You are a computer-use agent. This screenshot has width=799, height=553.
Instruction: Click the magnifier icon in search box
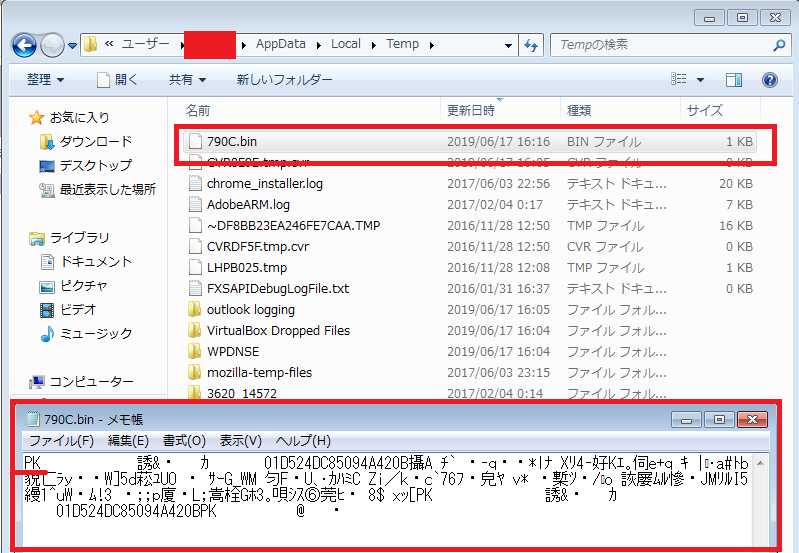click(x=779, y=45)
